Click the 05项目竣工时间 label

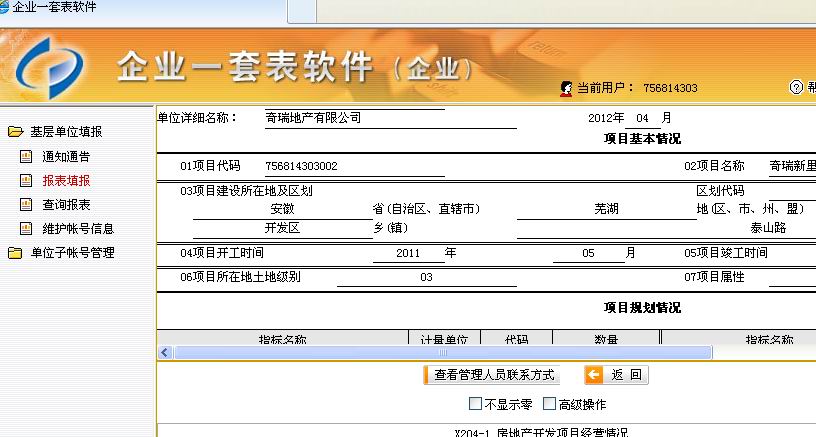pos(726,253)
